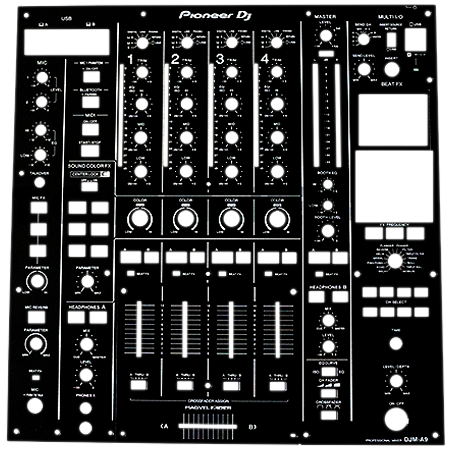The image size is (450, 450).
Task: Click the BLUETOOTH PAIRING button
Action: [x=91, y=102]
